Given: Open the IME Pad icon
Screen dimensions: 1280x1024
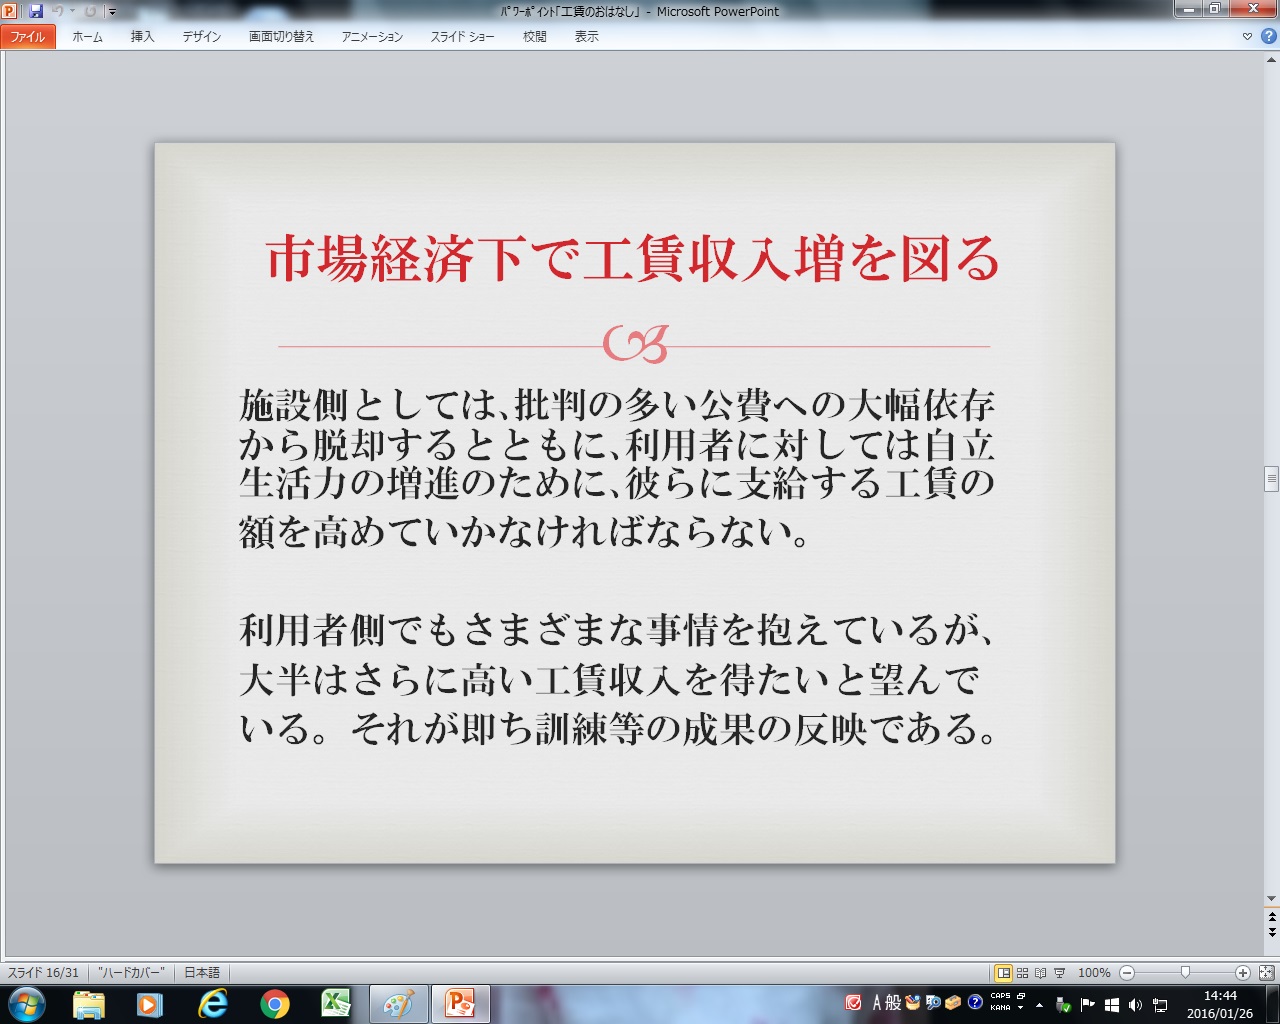Looking at the screenshot, I should [912, 1002].
